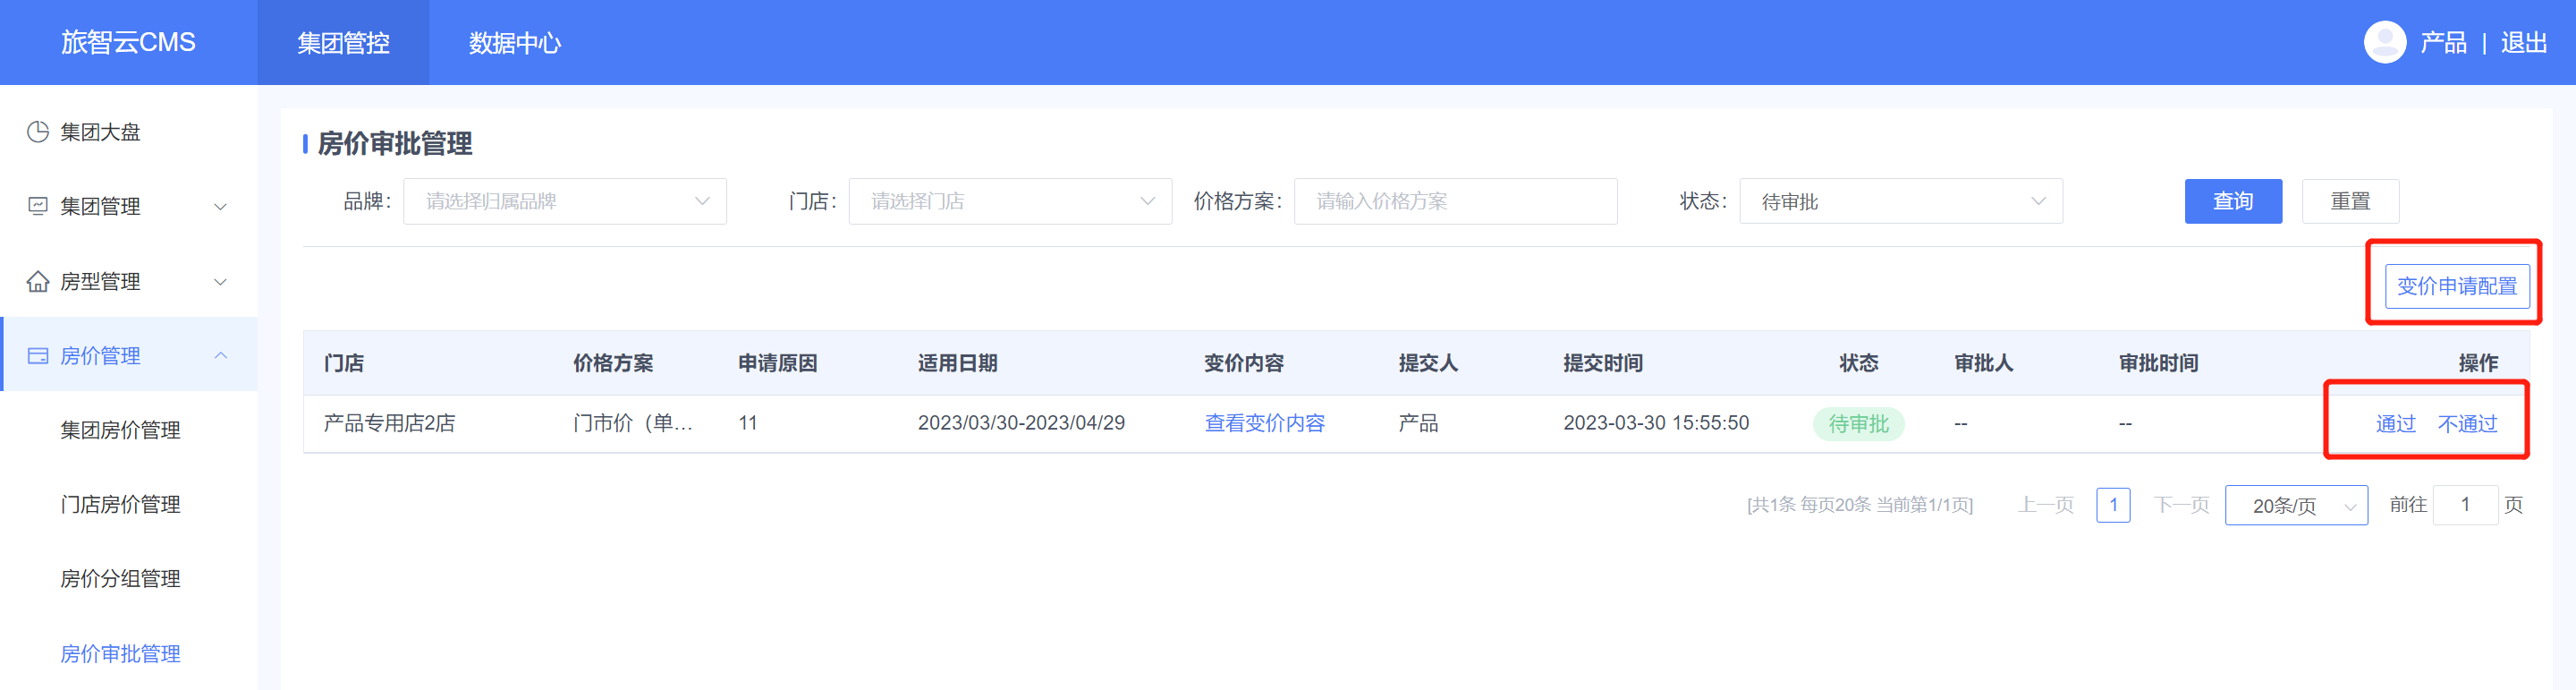
Task: Click the 适用日期 column header
Action: point(958,363)
